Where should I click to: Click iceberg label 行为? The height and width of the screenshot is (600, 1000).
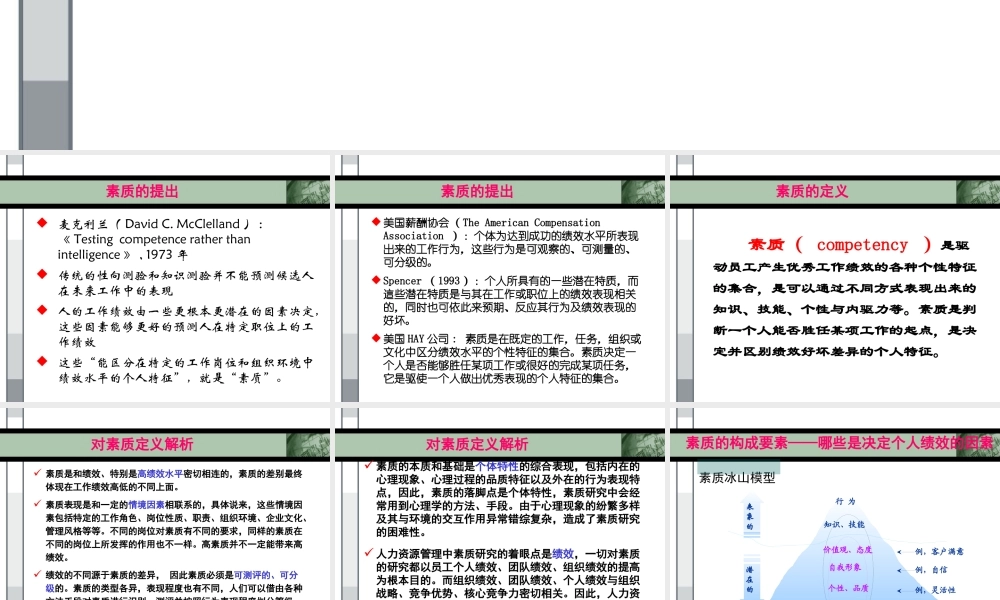pyautogui.click(x=846, y=501)
